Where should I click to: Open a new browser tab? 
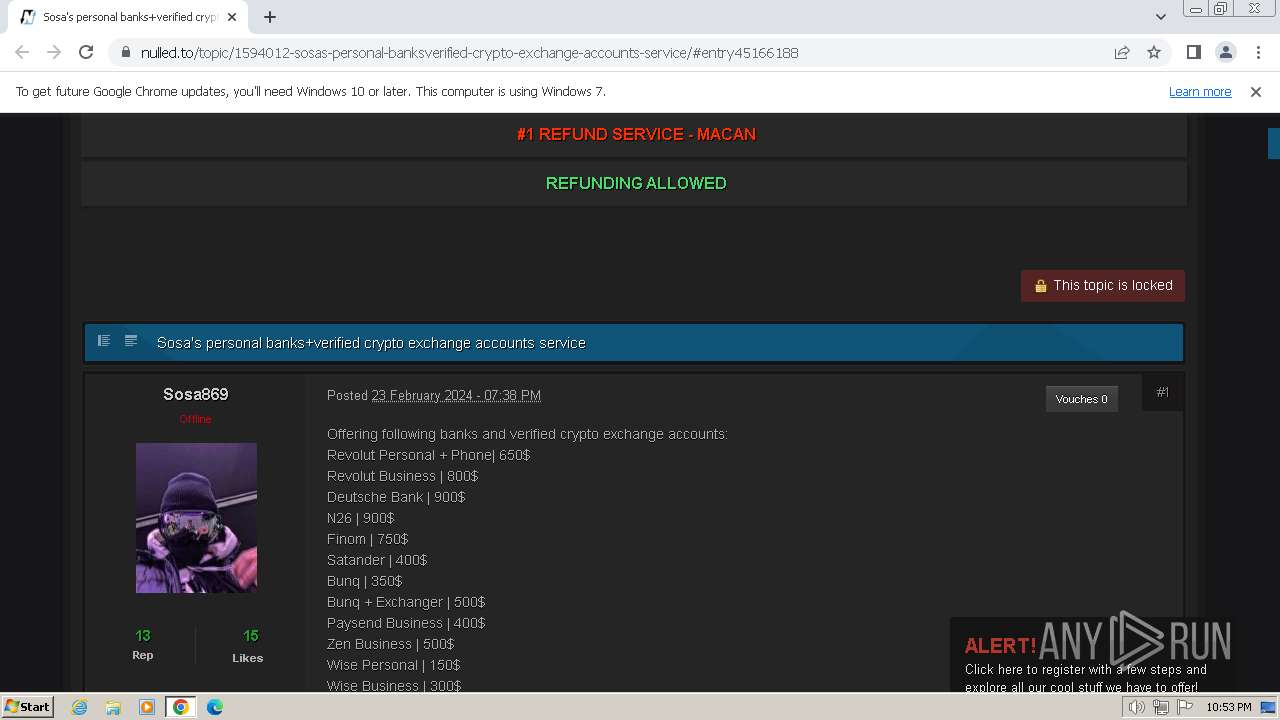pyautogui.click(x=270, y=17)
